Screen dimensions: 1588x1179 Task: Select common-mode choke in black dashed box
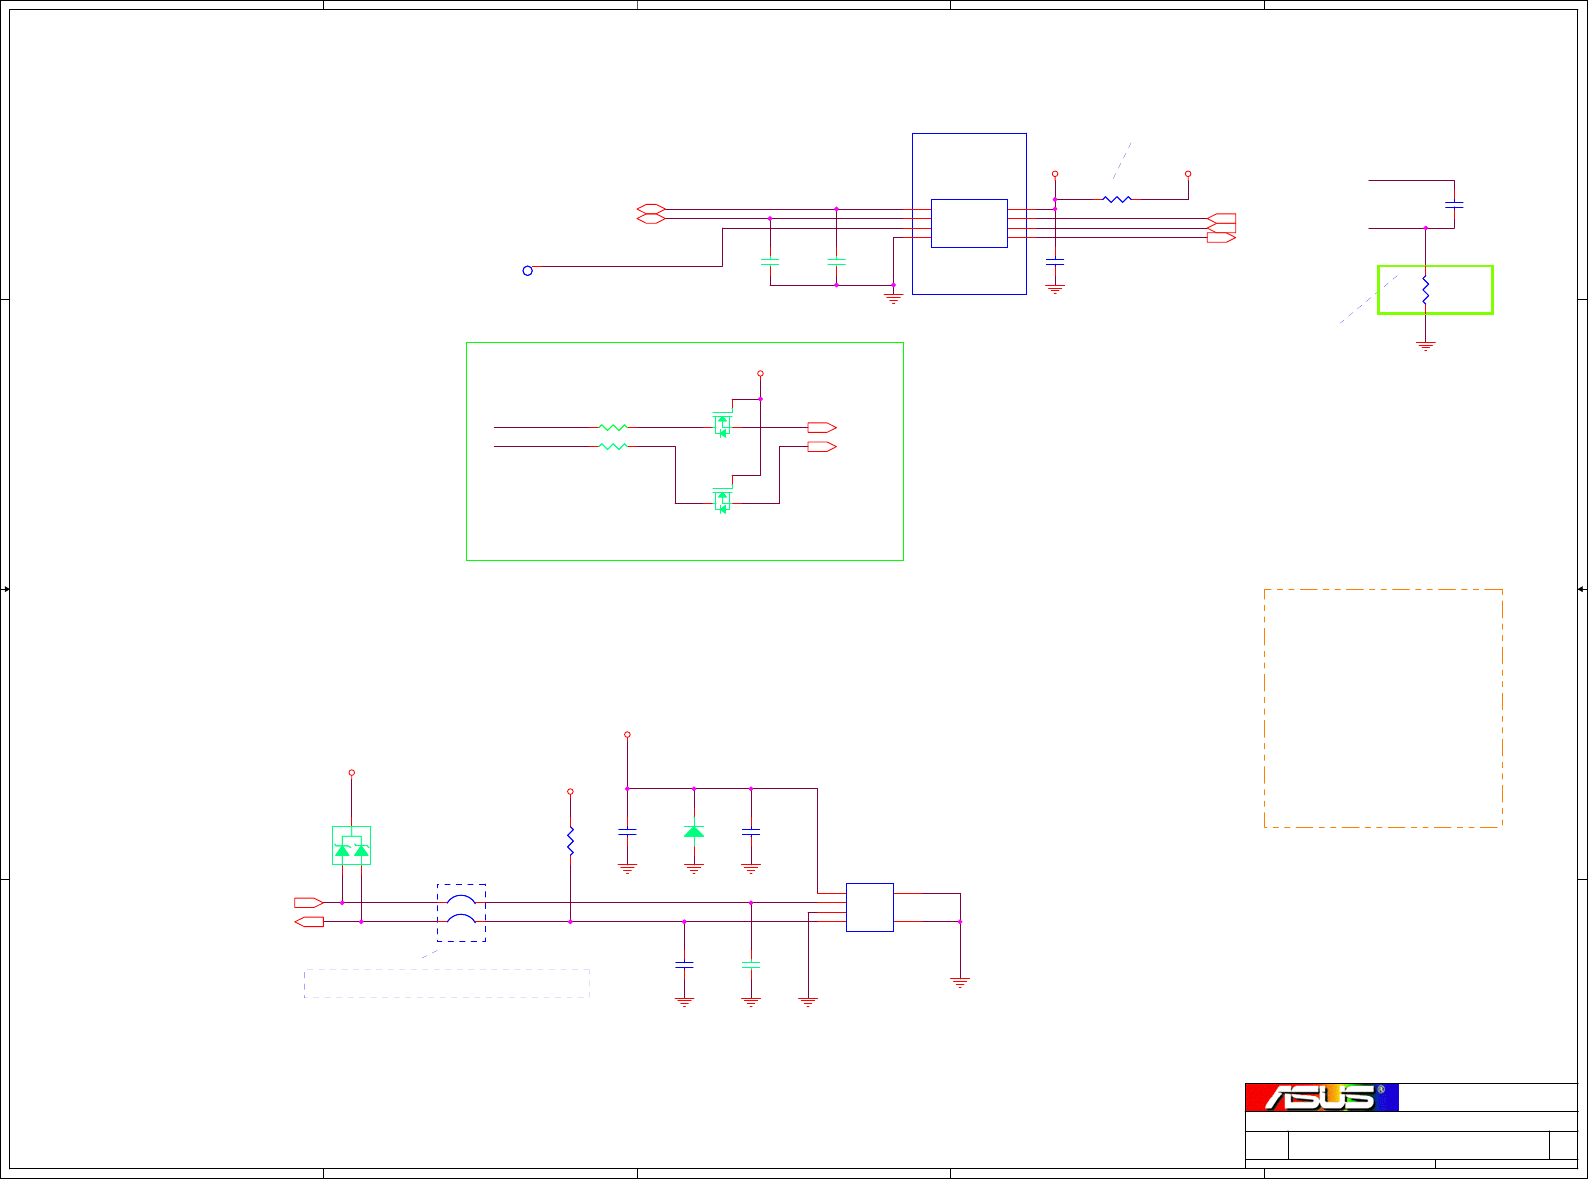click(461, 912)
